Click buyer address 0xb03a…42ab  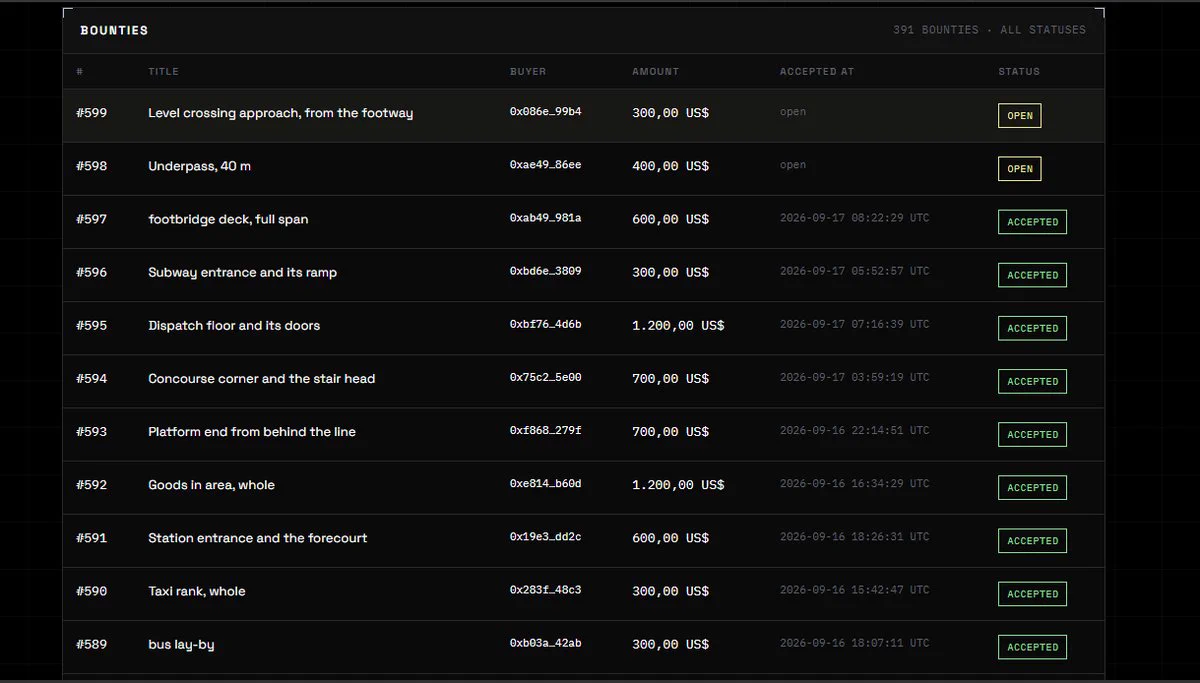[x=545, y=643]
